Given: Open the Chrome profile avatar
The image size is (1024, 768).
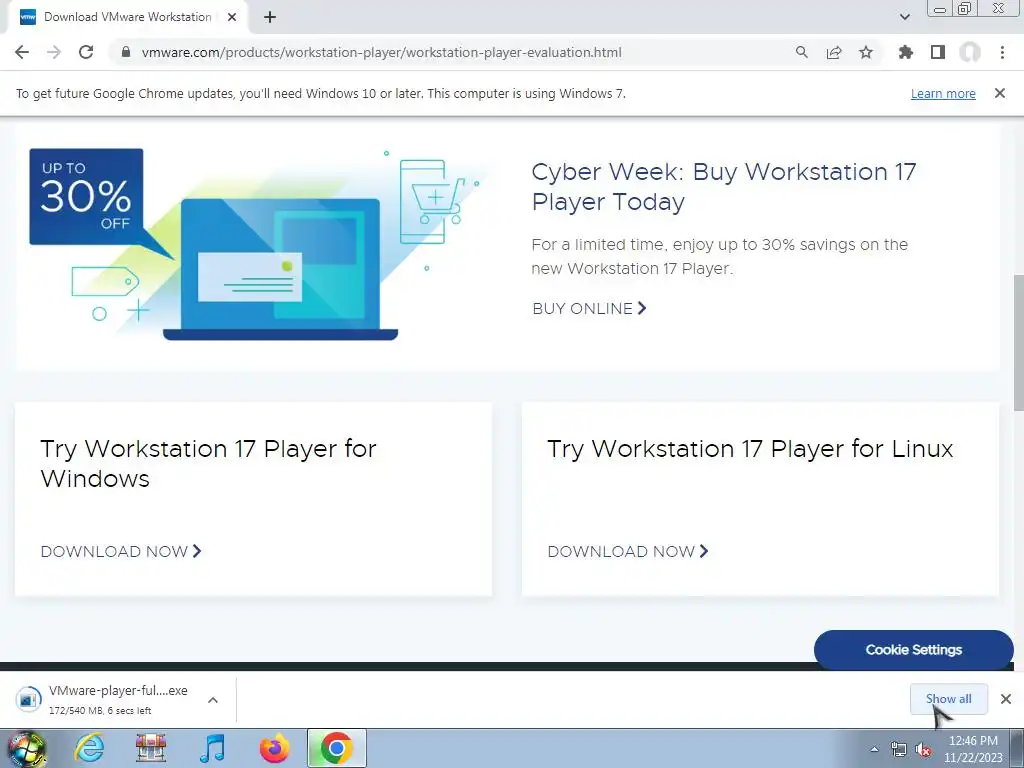Looking at the screenshot, I should (x=970, y=52).
